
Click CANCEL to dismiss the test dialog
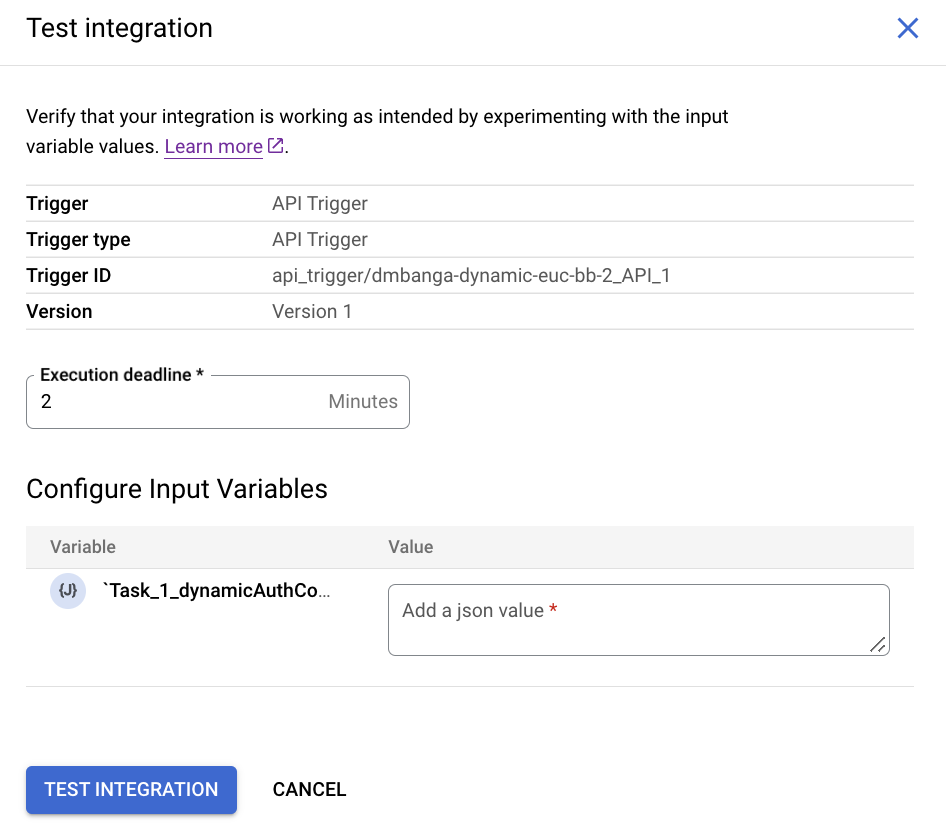(x=309, y=789)
